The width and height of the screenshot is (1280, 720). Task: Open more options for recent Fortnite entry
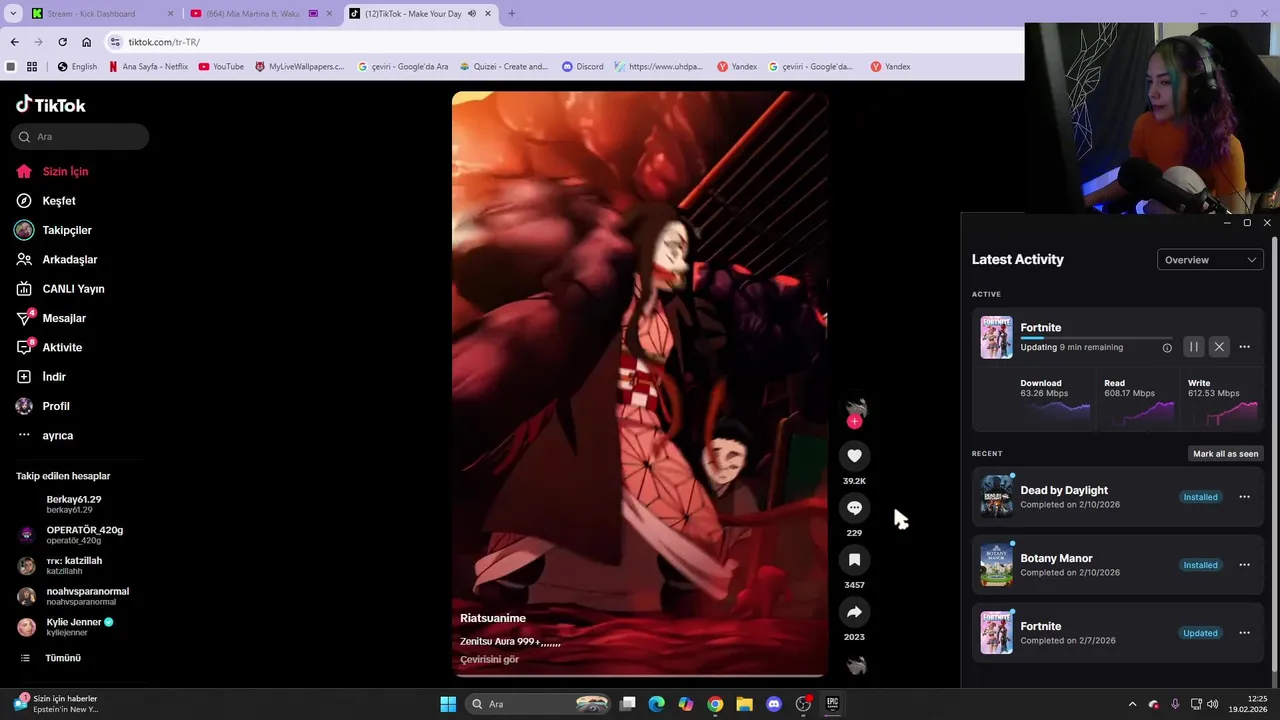coord(1244,633)
